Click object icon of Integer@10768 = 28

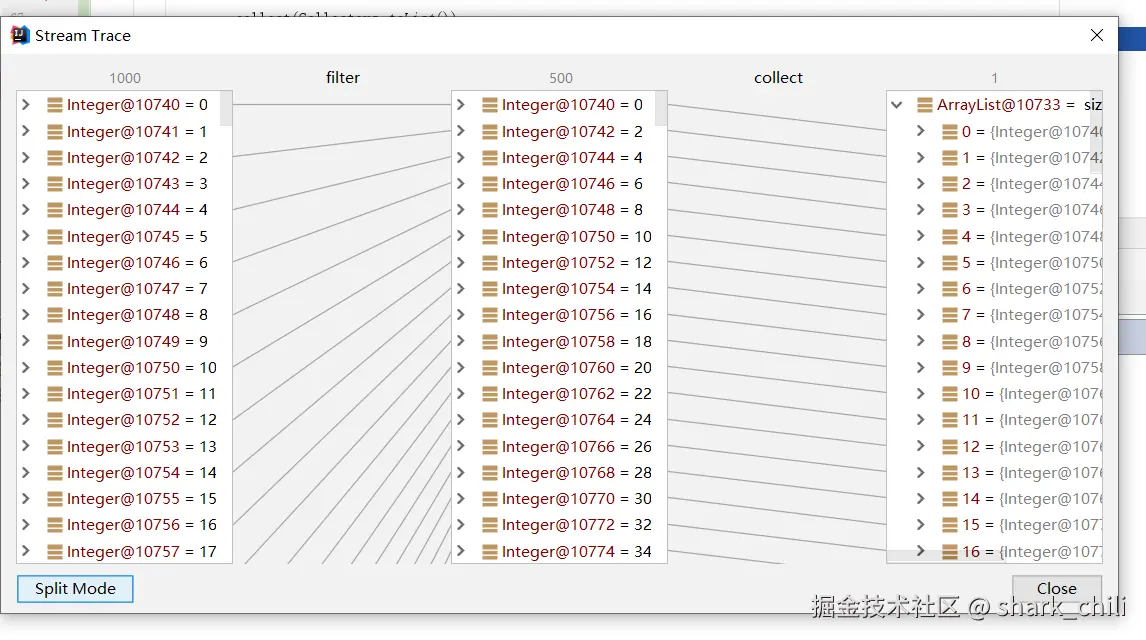pyautogui.click(x=490, y=473)
